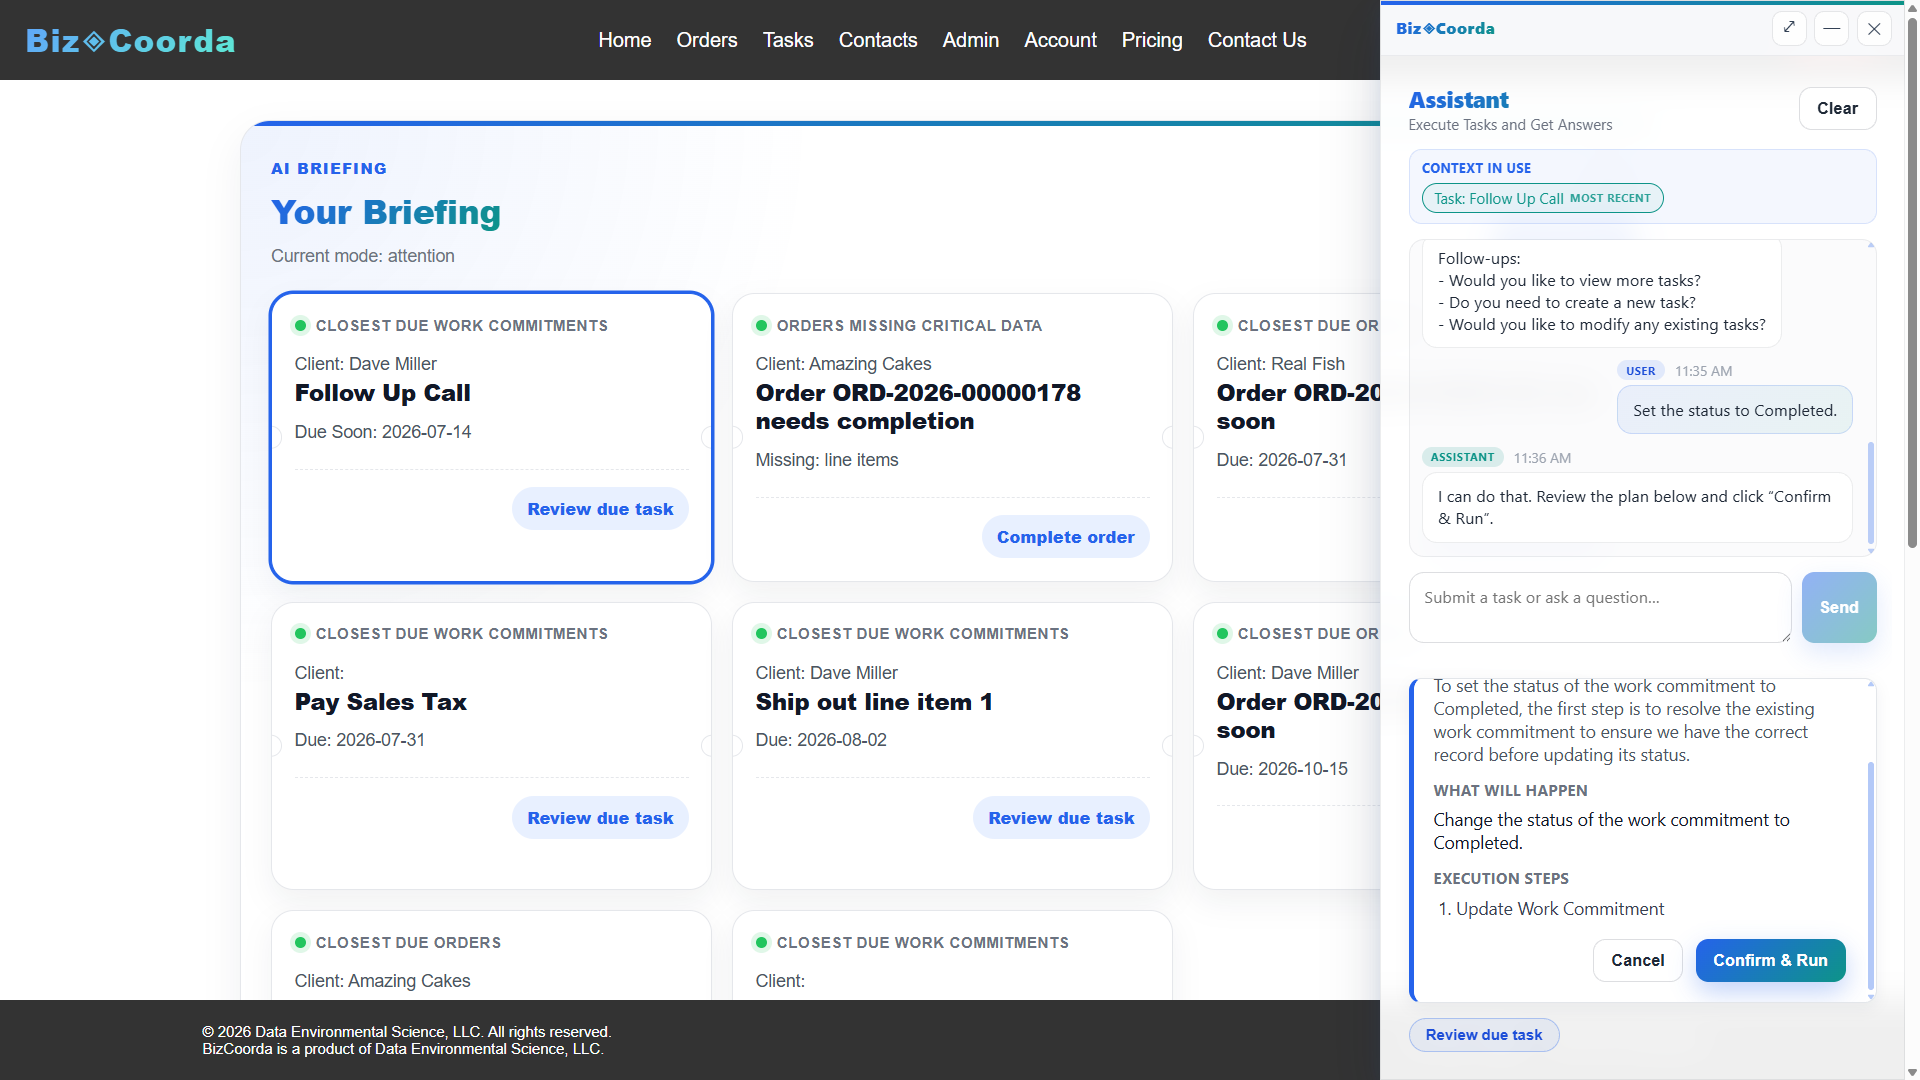
Task: Review due task for Pay Sales Tax
Action: 600,818
